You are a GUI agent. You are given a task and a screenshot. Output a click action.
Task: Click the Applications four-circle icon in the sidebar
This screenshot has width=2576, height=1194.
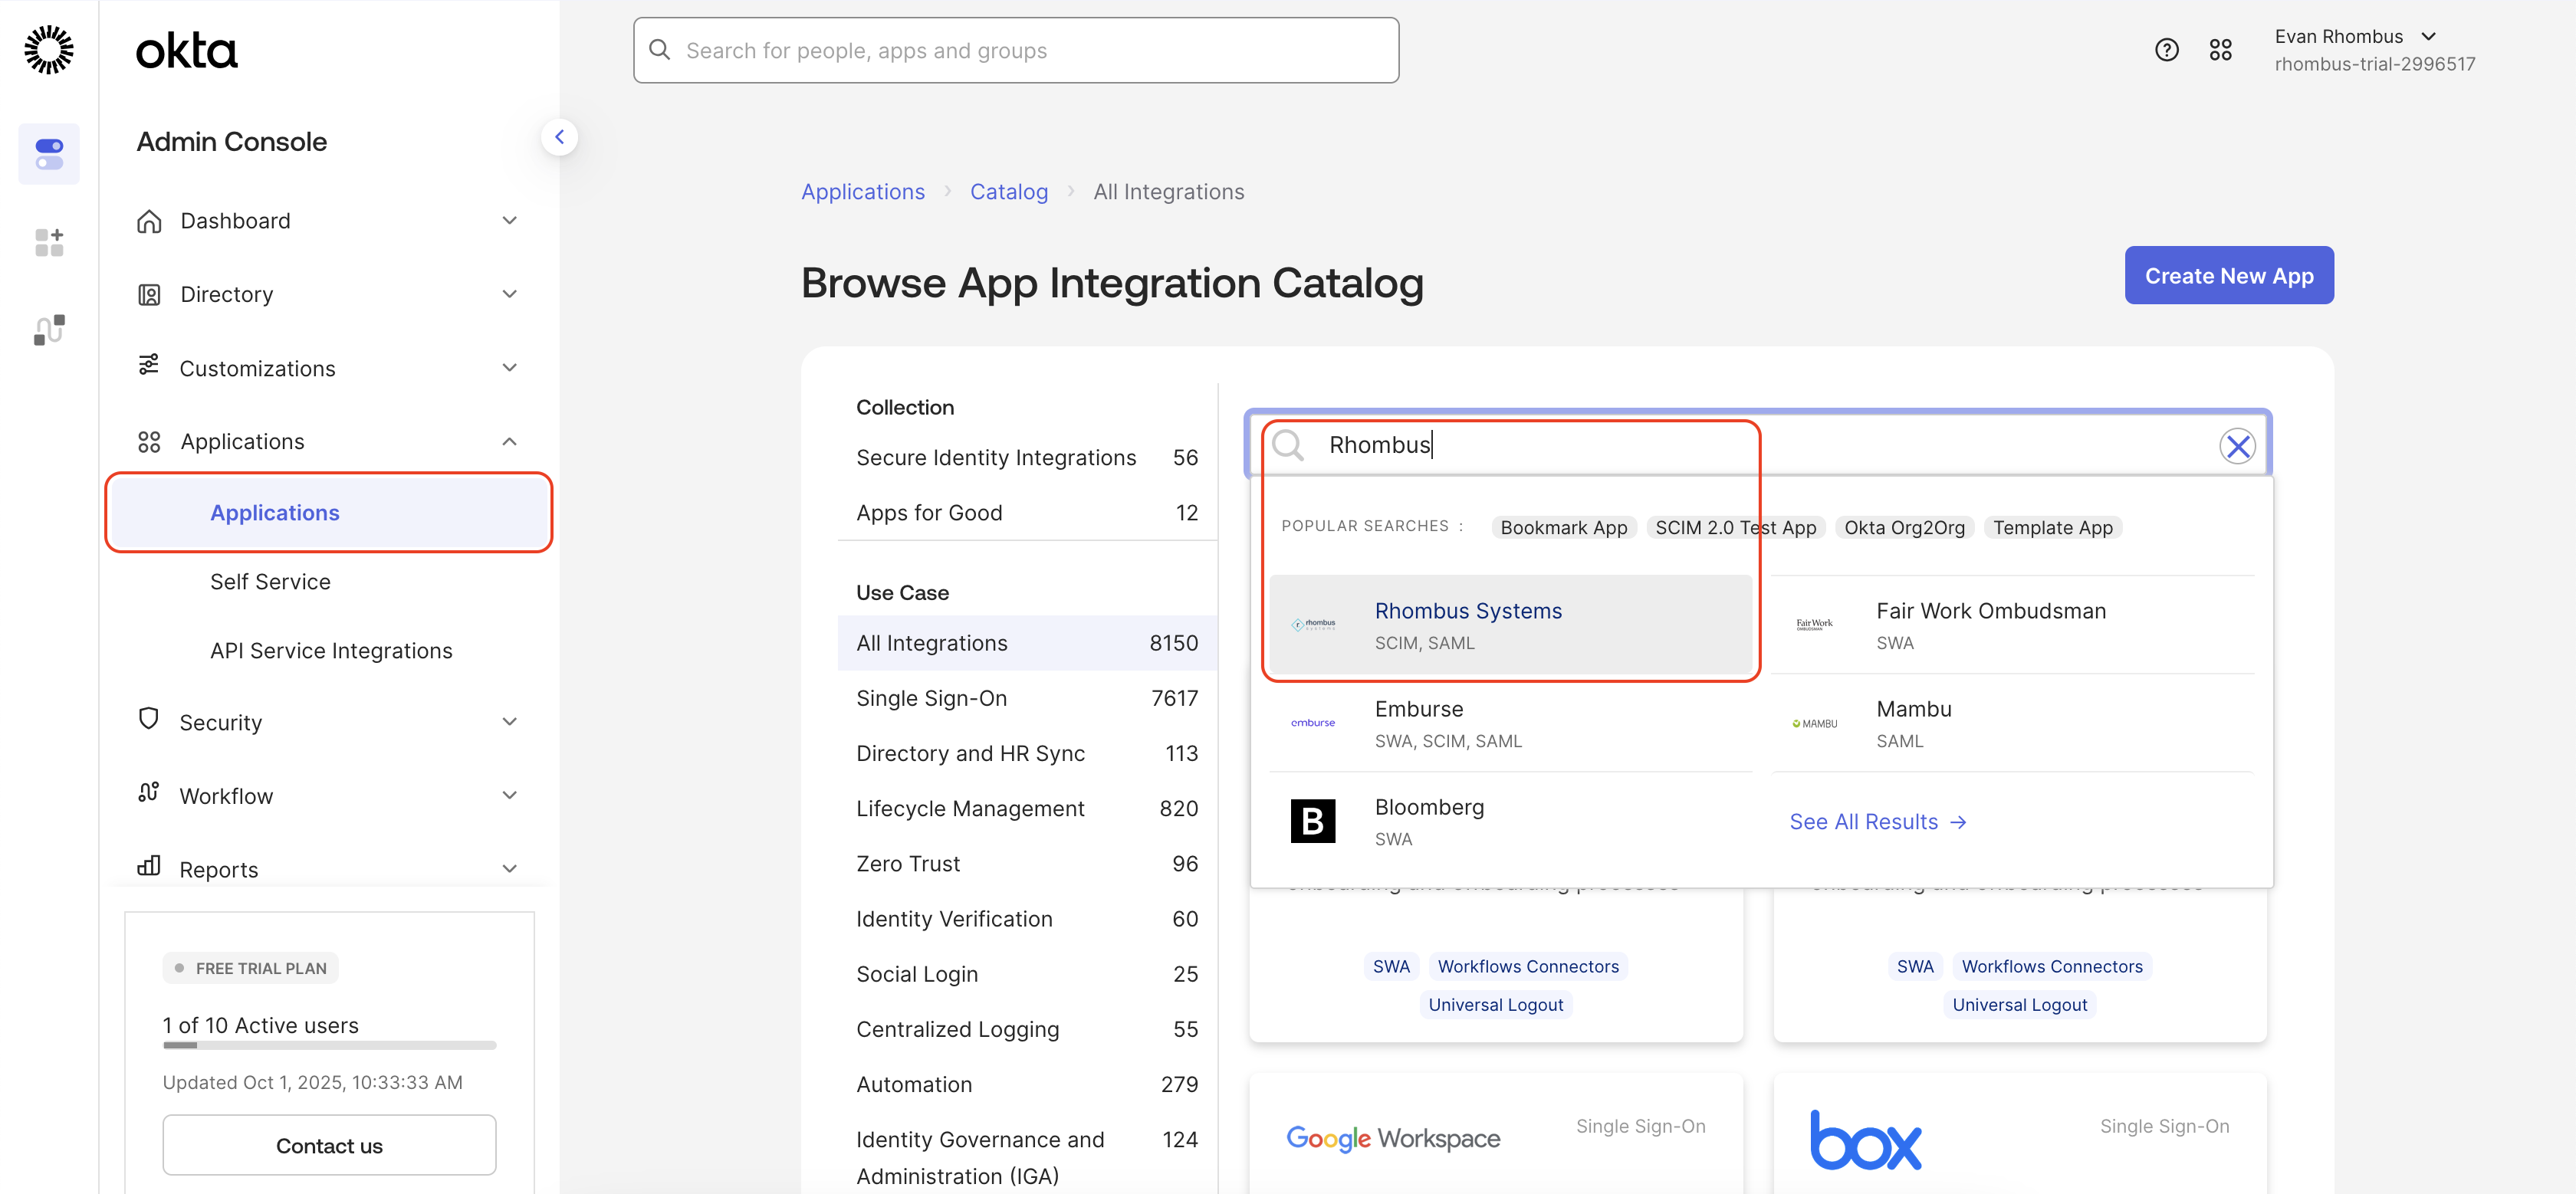pyautogui.click(x=149, y=442)
